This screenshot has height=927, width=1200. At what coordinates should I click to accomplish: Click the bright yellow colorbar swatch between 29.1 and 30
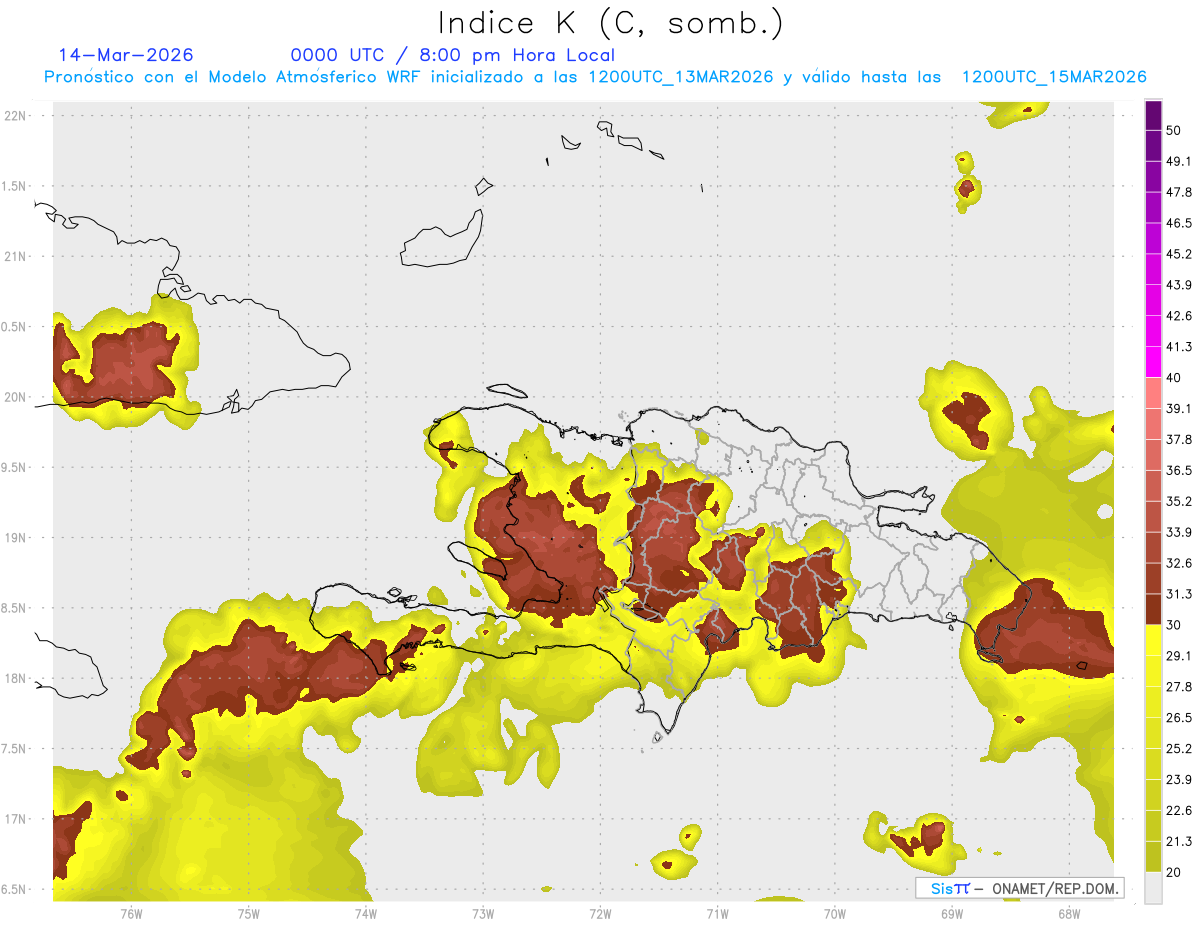point(1153,640)
